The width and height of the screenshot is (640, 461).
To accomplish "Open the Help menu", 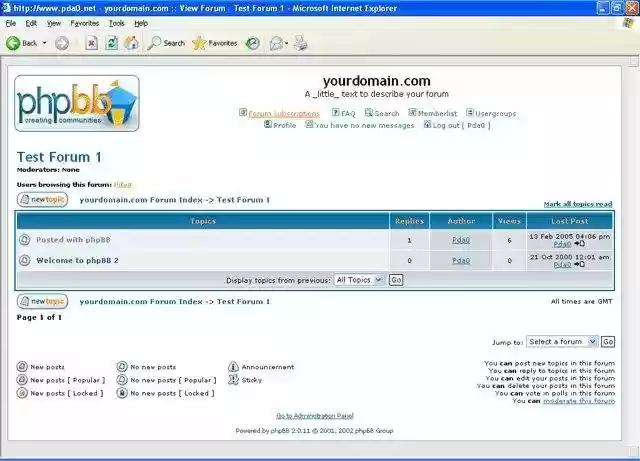I will [141, 23].
